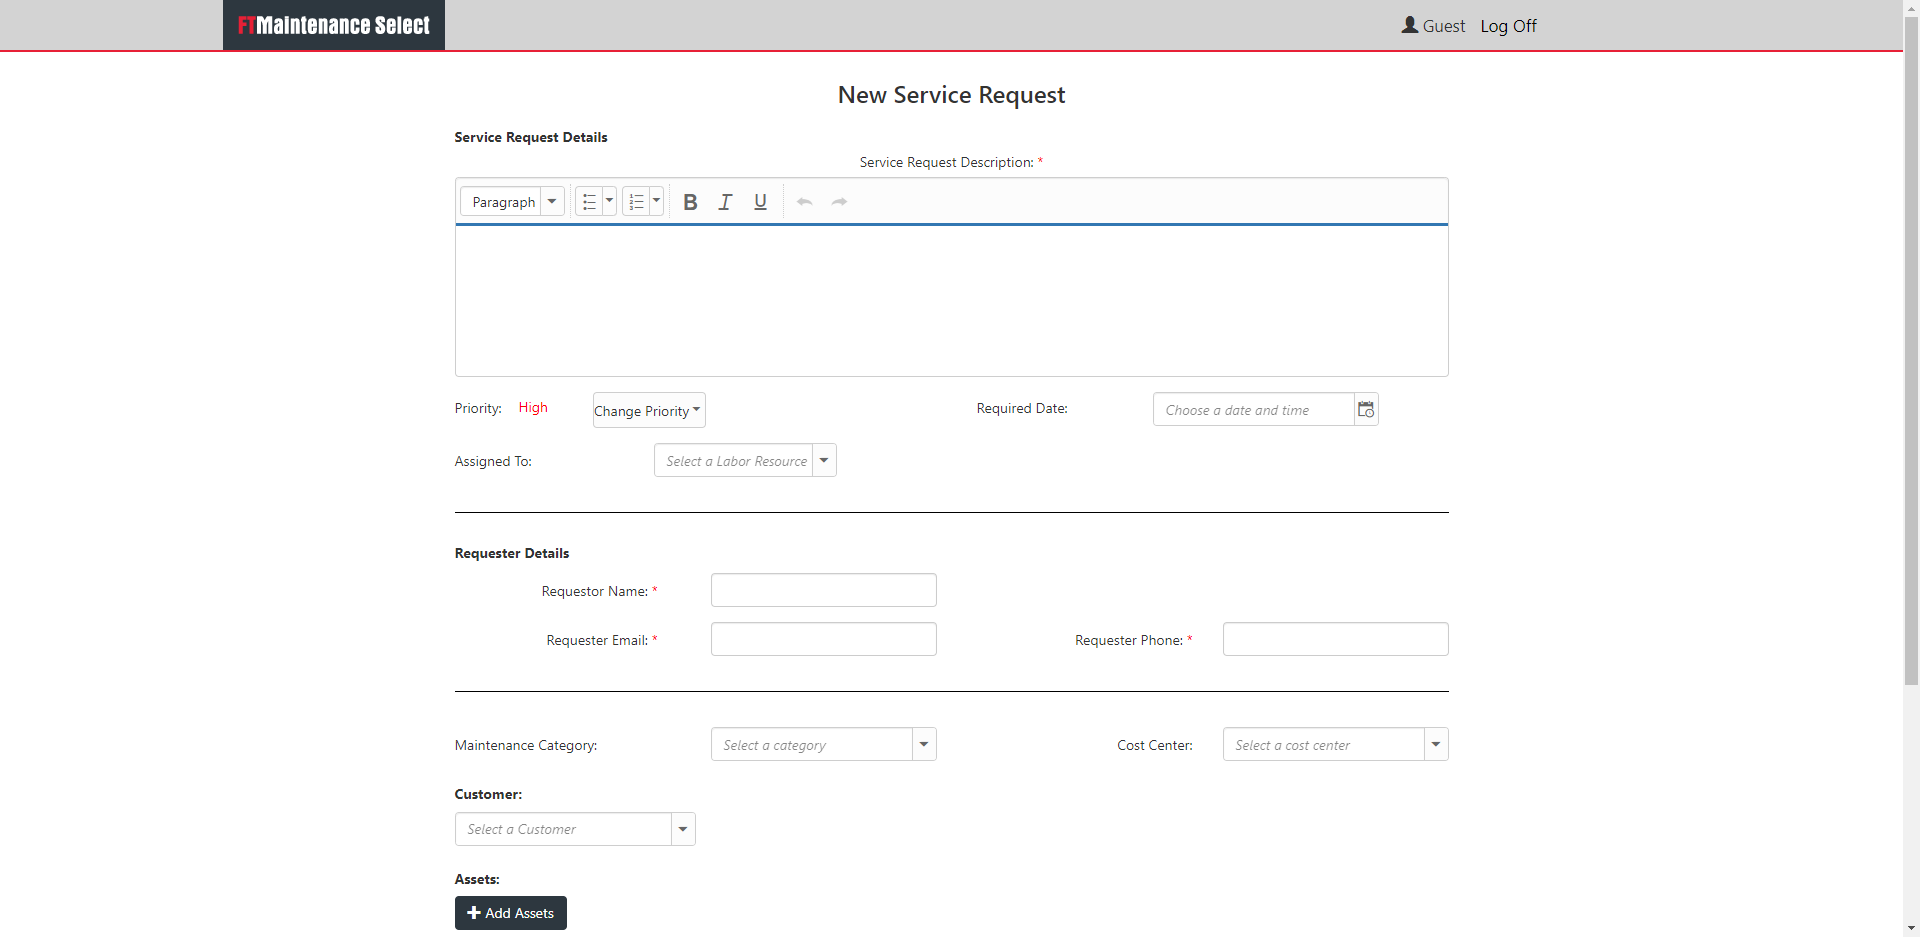Click the Guest user account icon
The height and width of the screenshot is (937, 1920).
point(1409,24)
